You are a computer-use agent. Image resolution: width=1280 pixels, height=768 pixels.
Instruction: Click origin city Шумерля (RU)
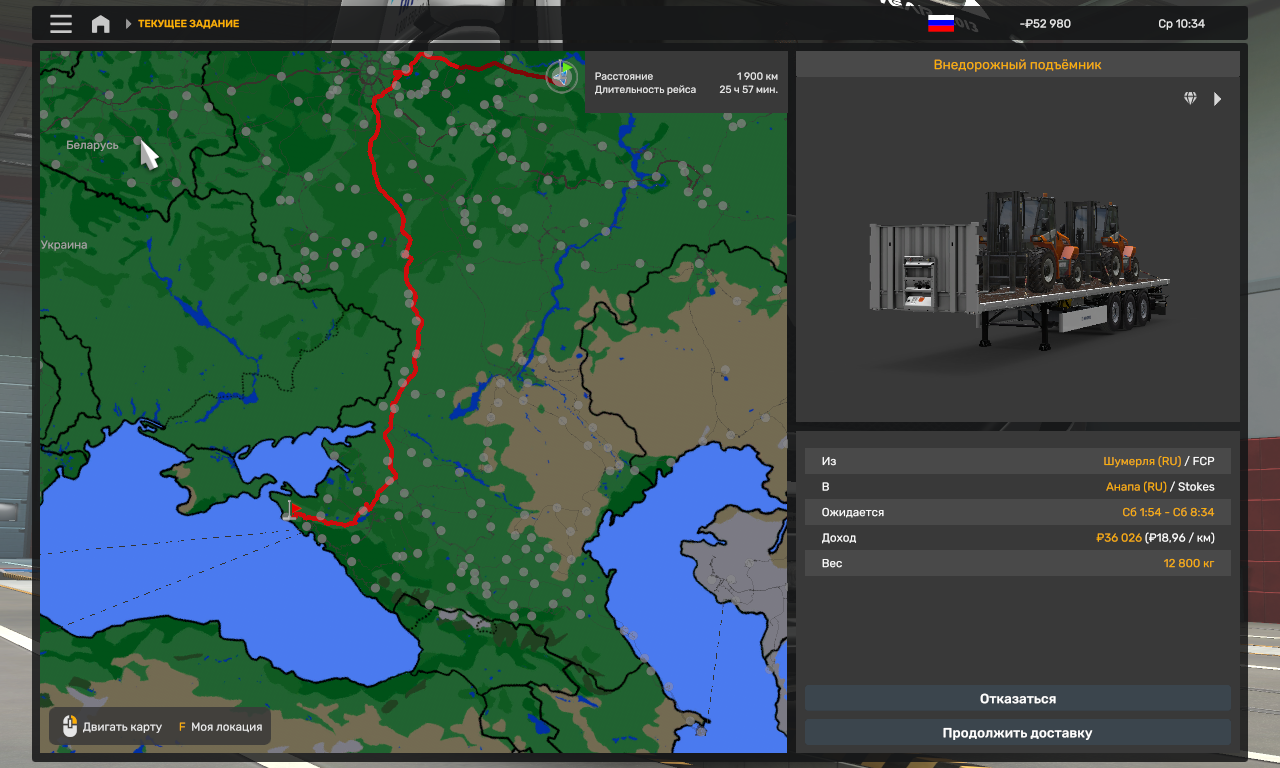[x=1142, y=461]
